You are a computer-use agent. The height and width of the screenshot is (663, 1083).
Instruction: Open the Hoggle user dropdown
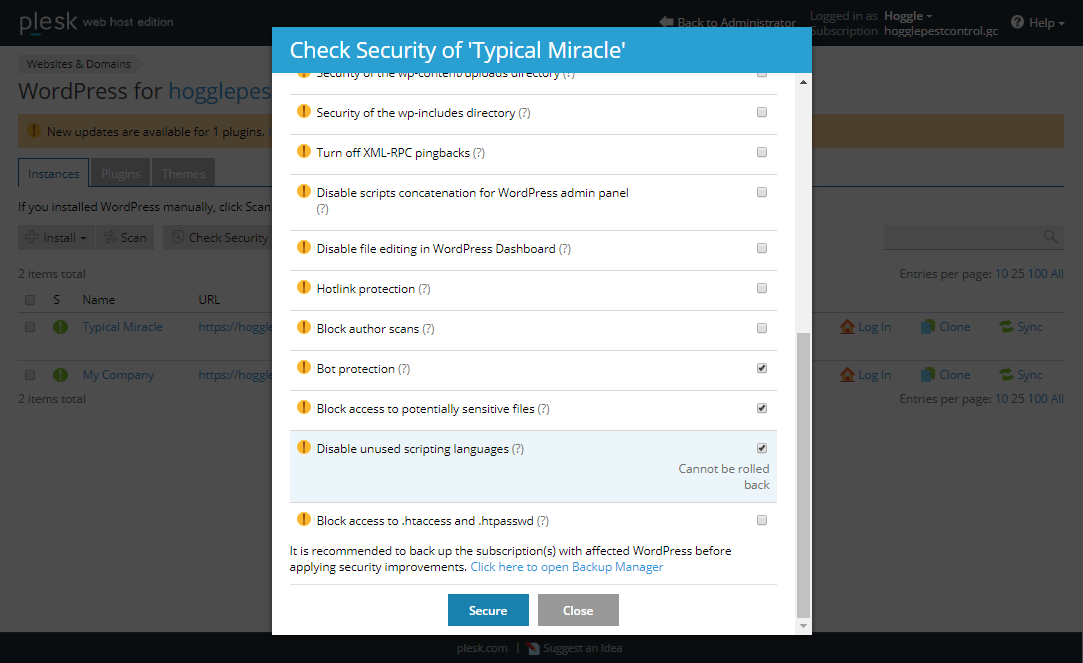pyautogui.click(x=908, y=16)
